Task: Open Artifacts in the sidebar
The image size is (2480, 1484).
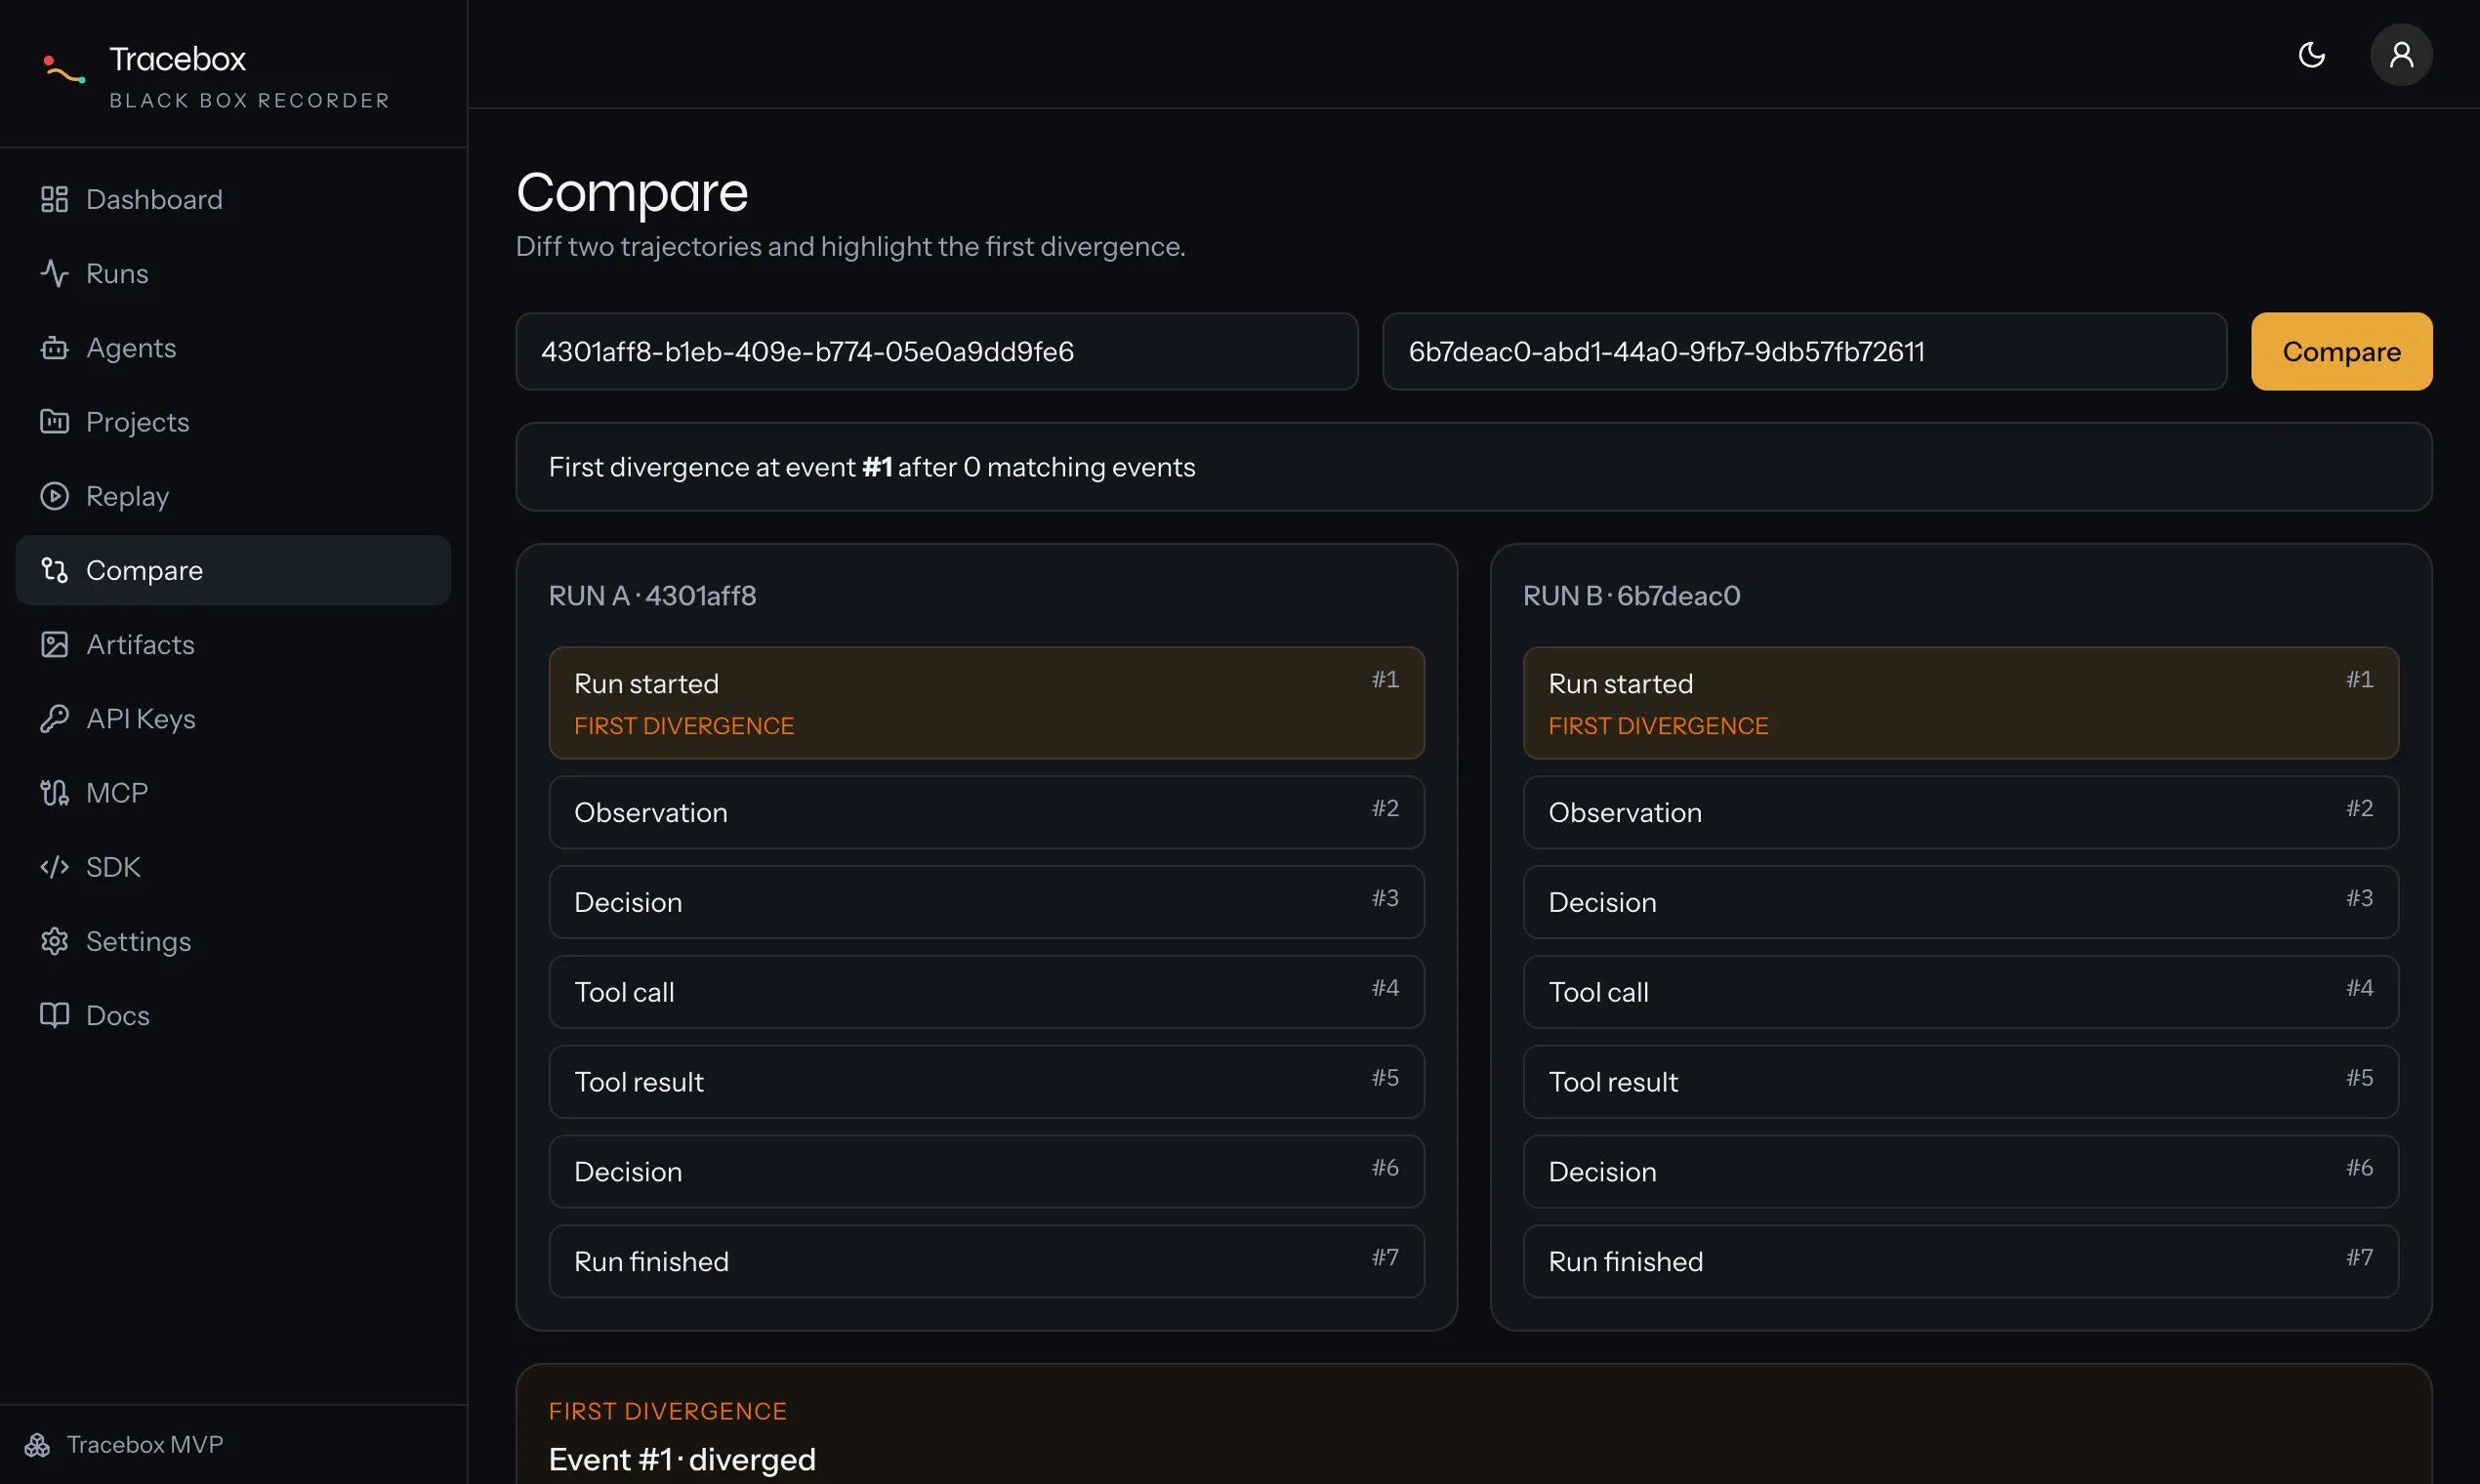Action: click(233, 644)
